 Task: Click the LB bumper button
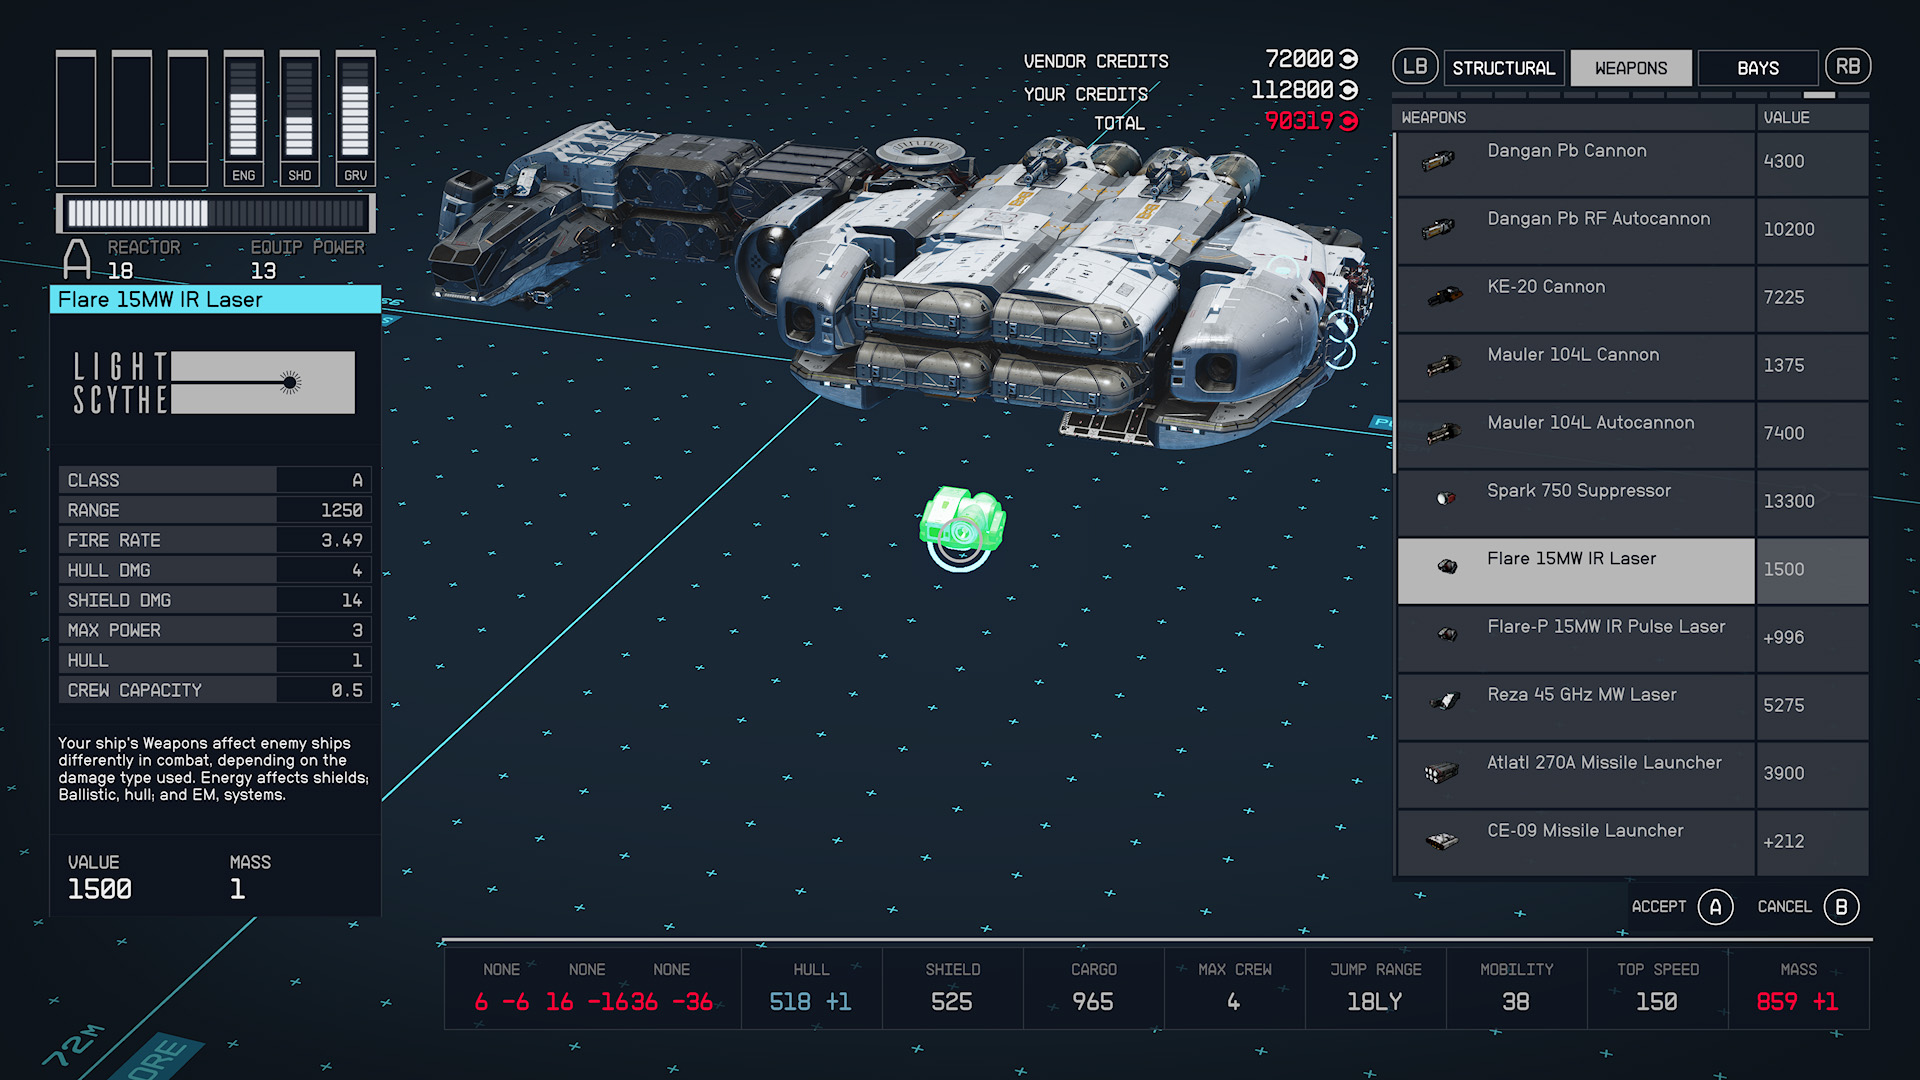1415,67
